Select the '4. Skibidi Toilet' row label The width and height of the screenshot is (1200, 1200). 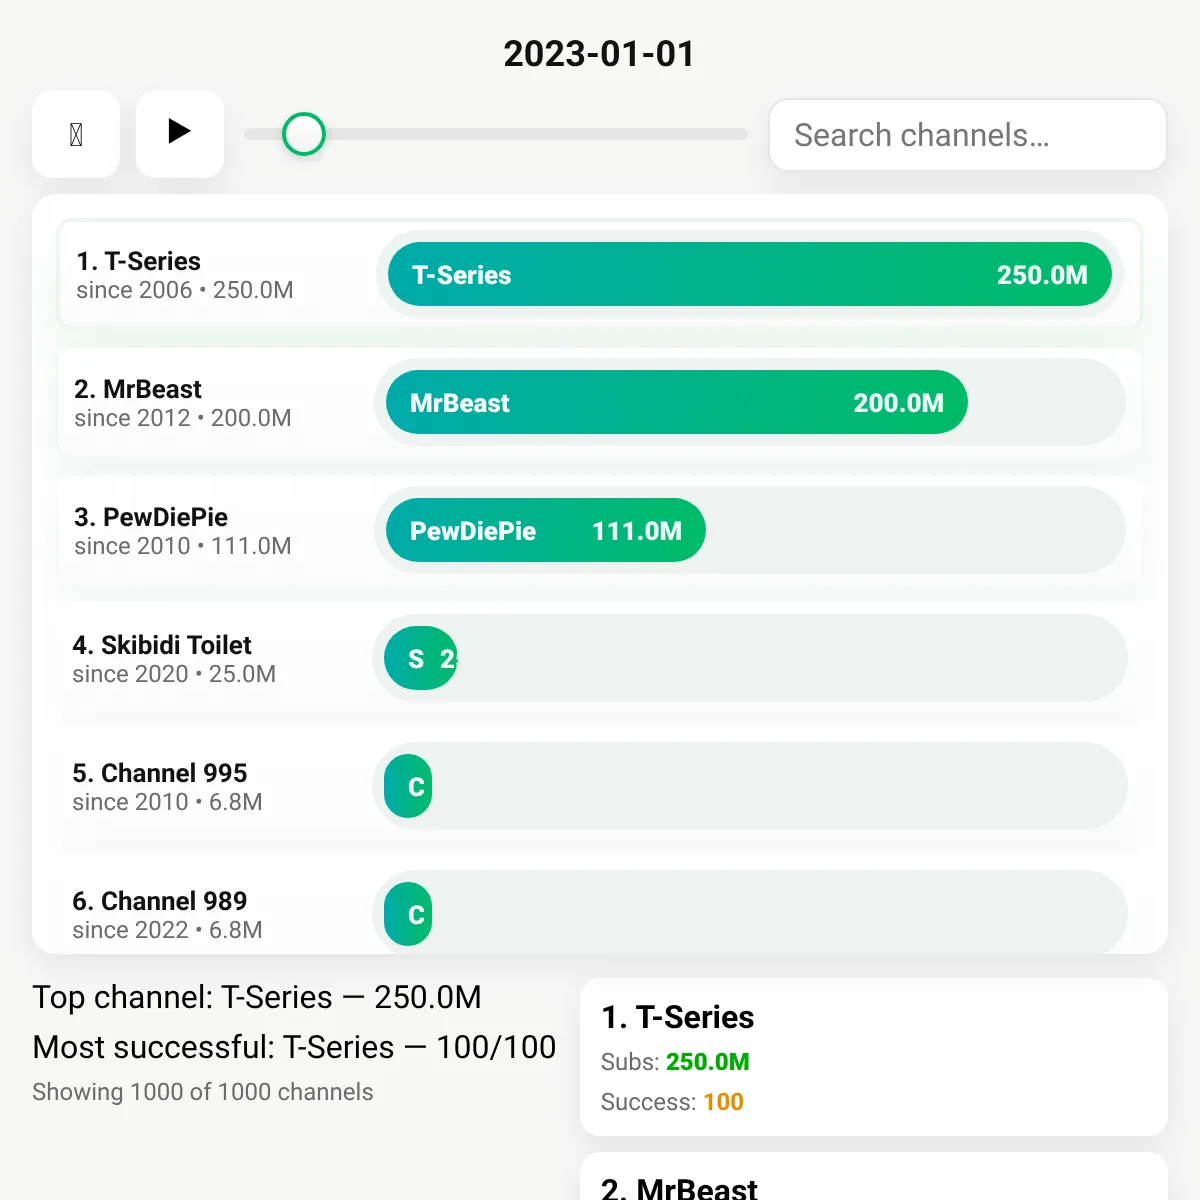(x=162, y=645)
